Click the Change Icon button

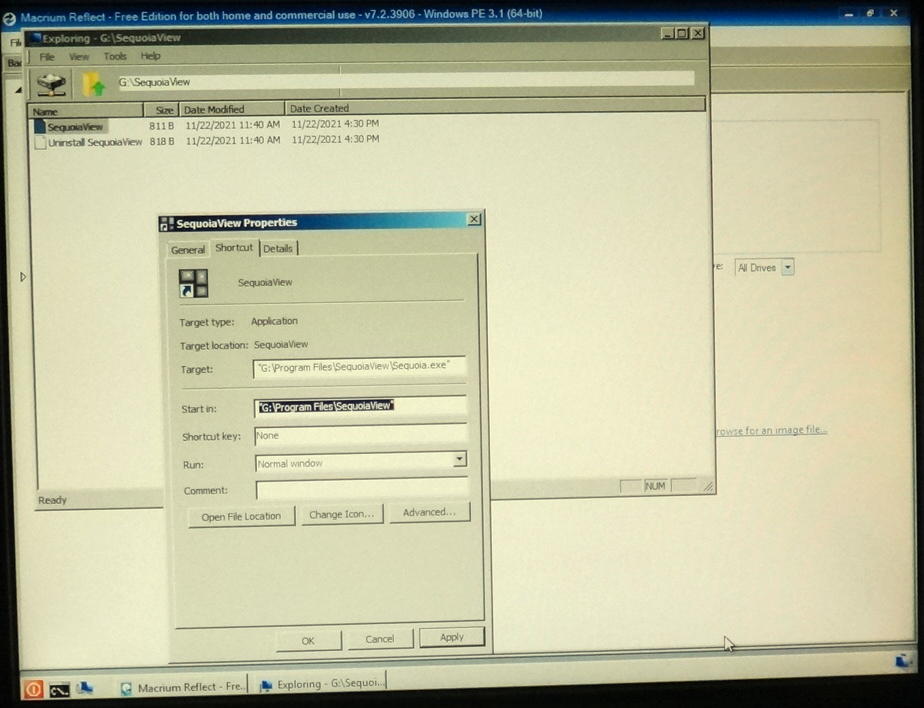click(x=342, y=515)
